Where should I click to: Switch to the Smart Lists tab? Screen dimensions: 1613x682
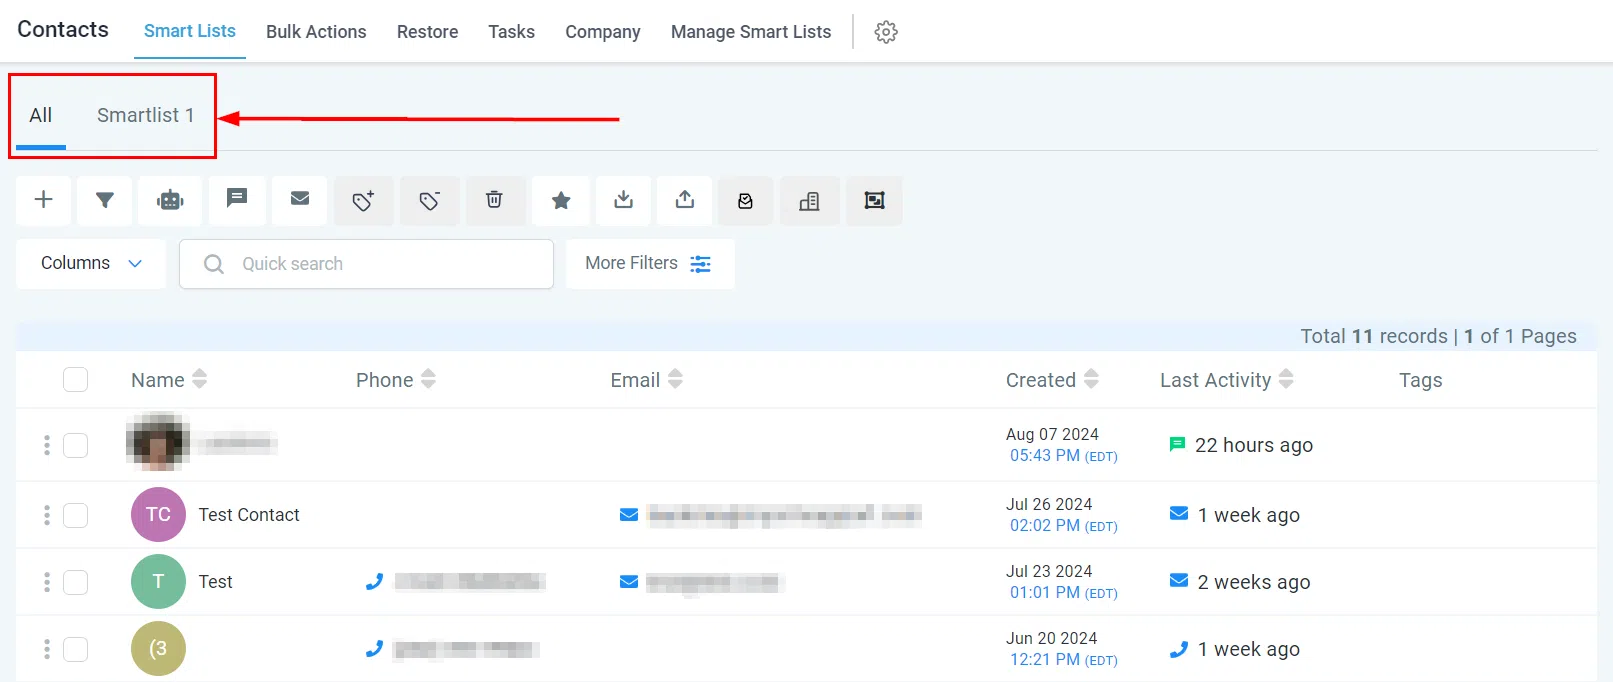click(190, 31)
